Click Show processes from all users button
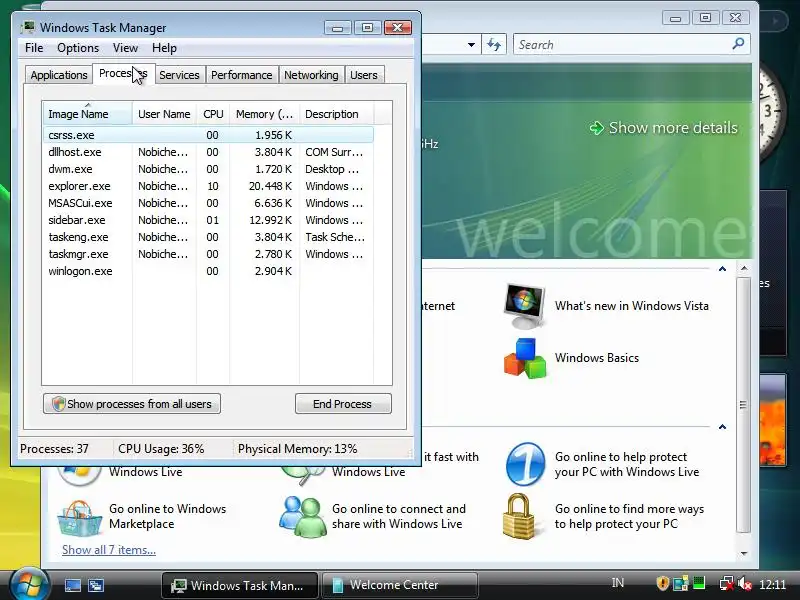Viewport: 800px width, 600px height. point(132,404)
